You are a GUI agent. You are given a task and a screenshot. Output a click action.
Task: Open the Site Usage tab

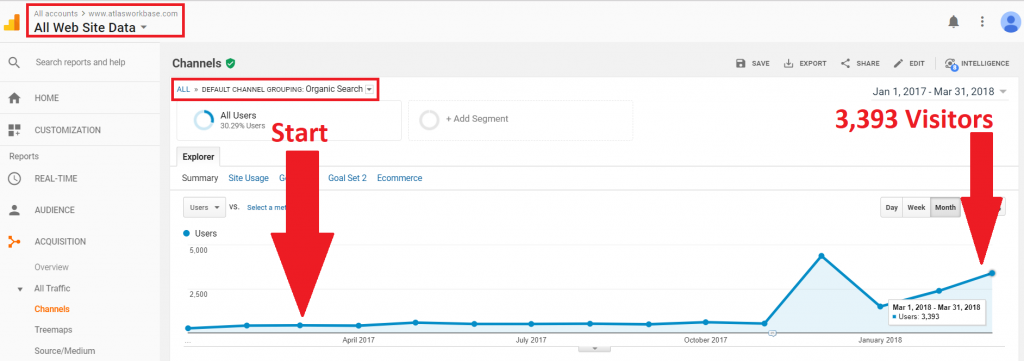click(248, 178)
